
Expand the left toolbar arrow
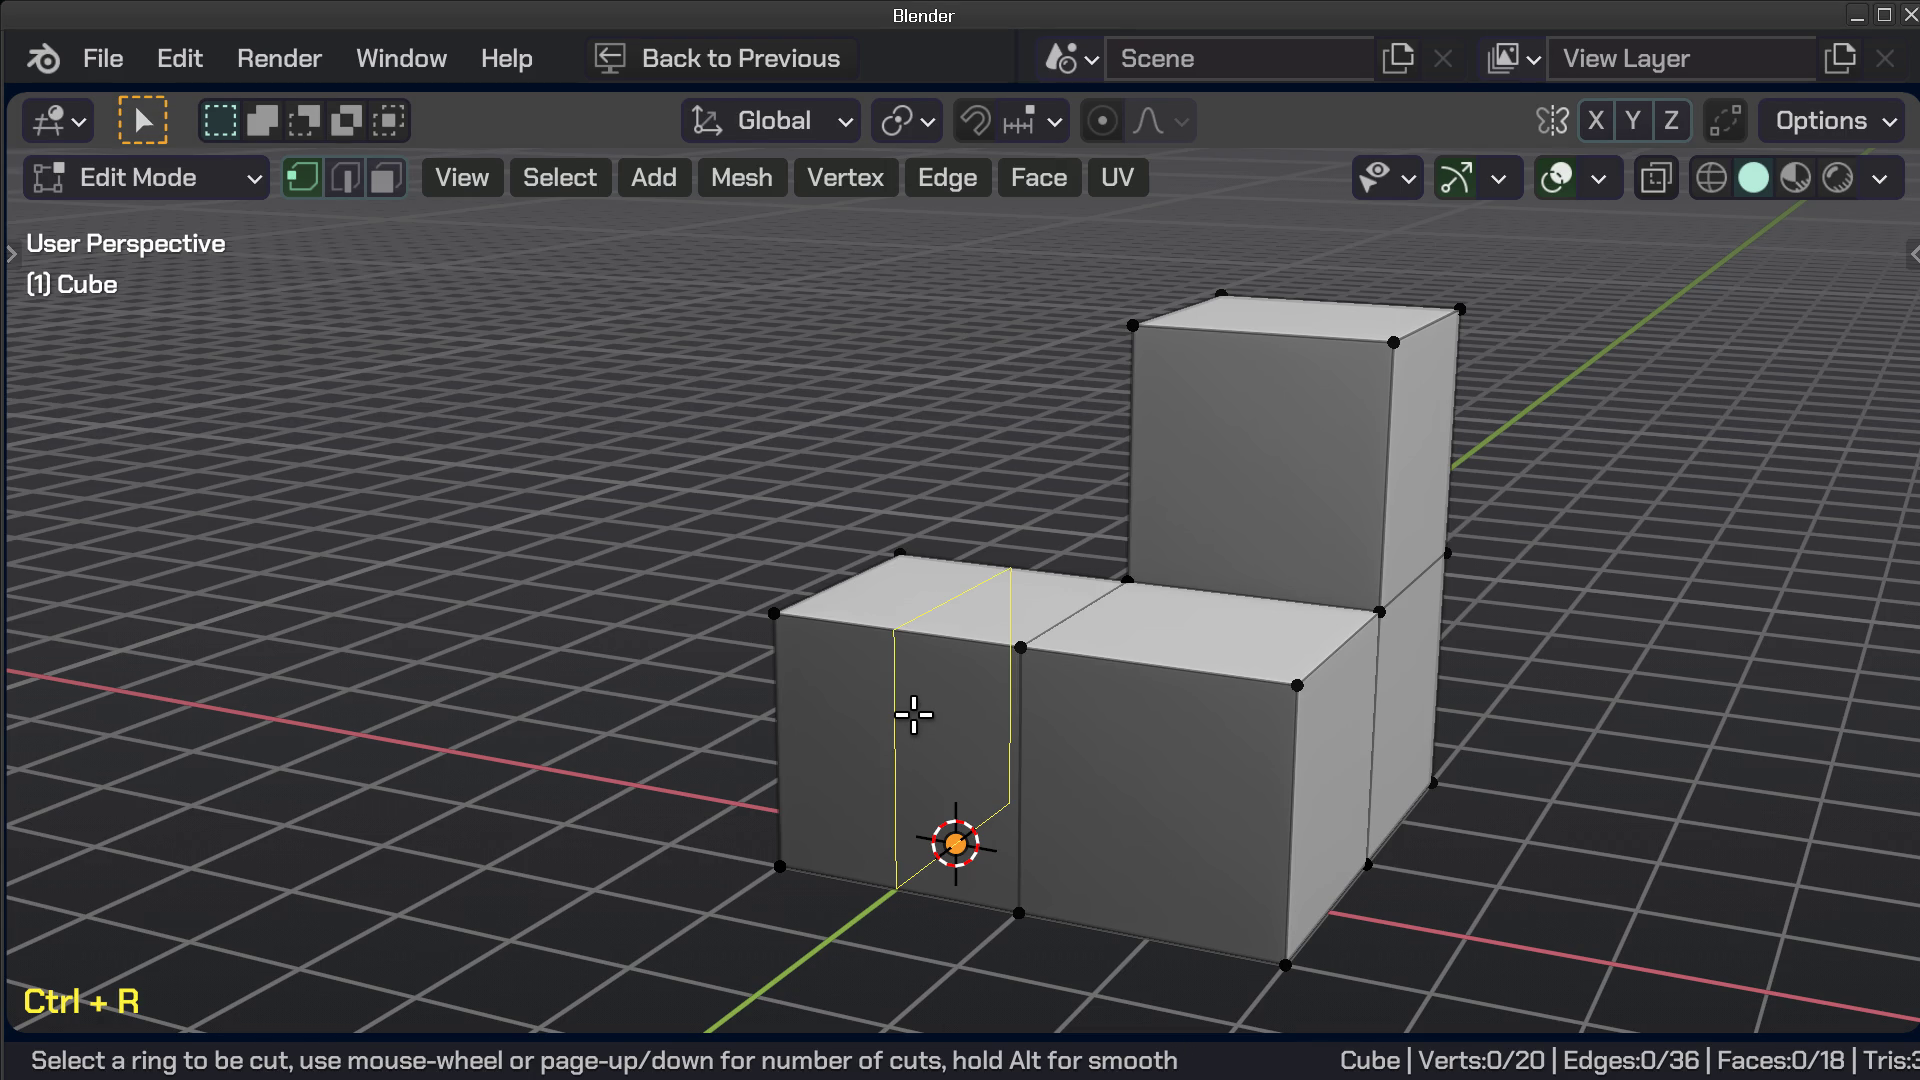click(12, 254)
